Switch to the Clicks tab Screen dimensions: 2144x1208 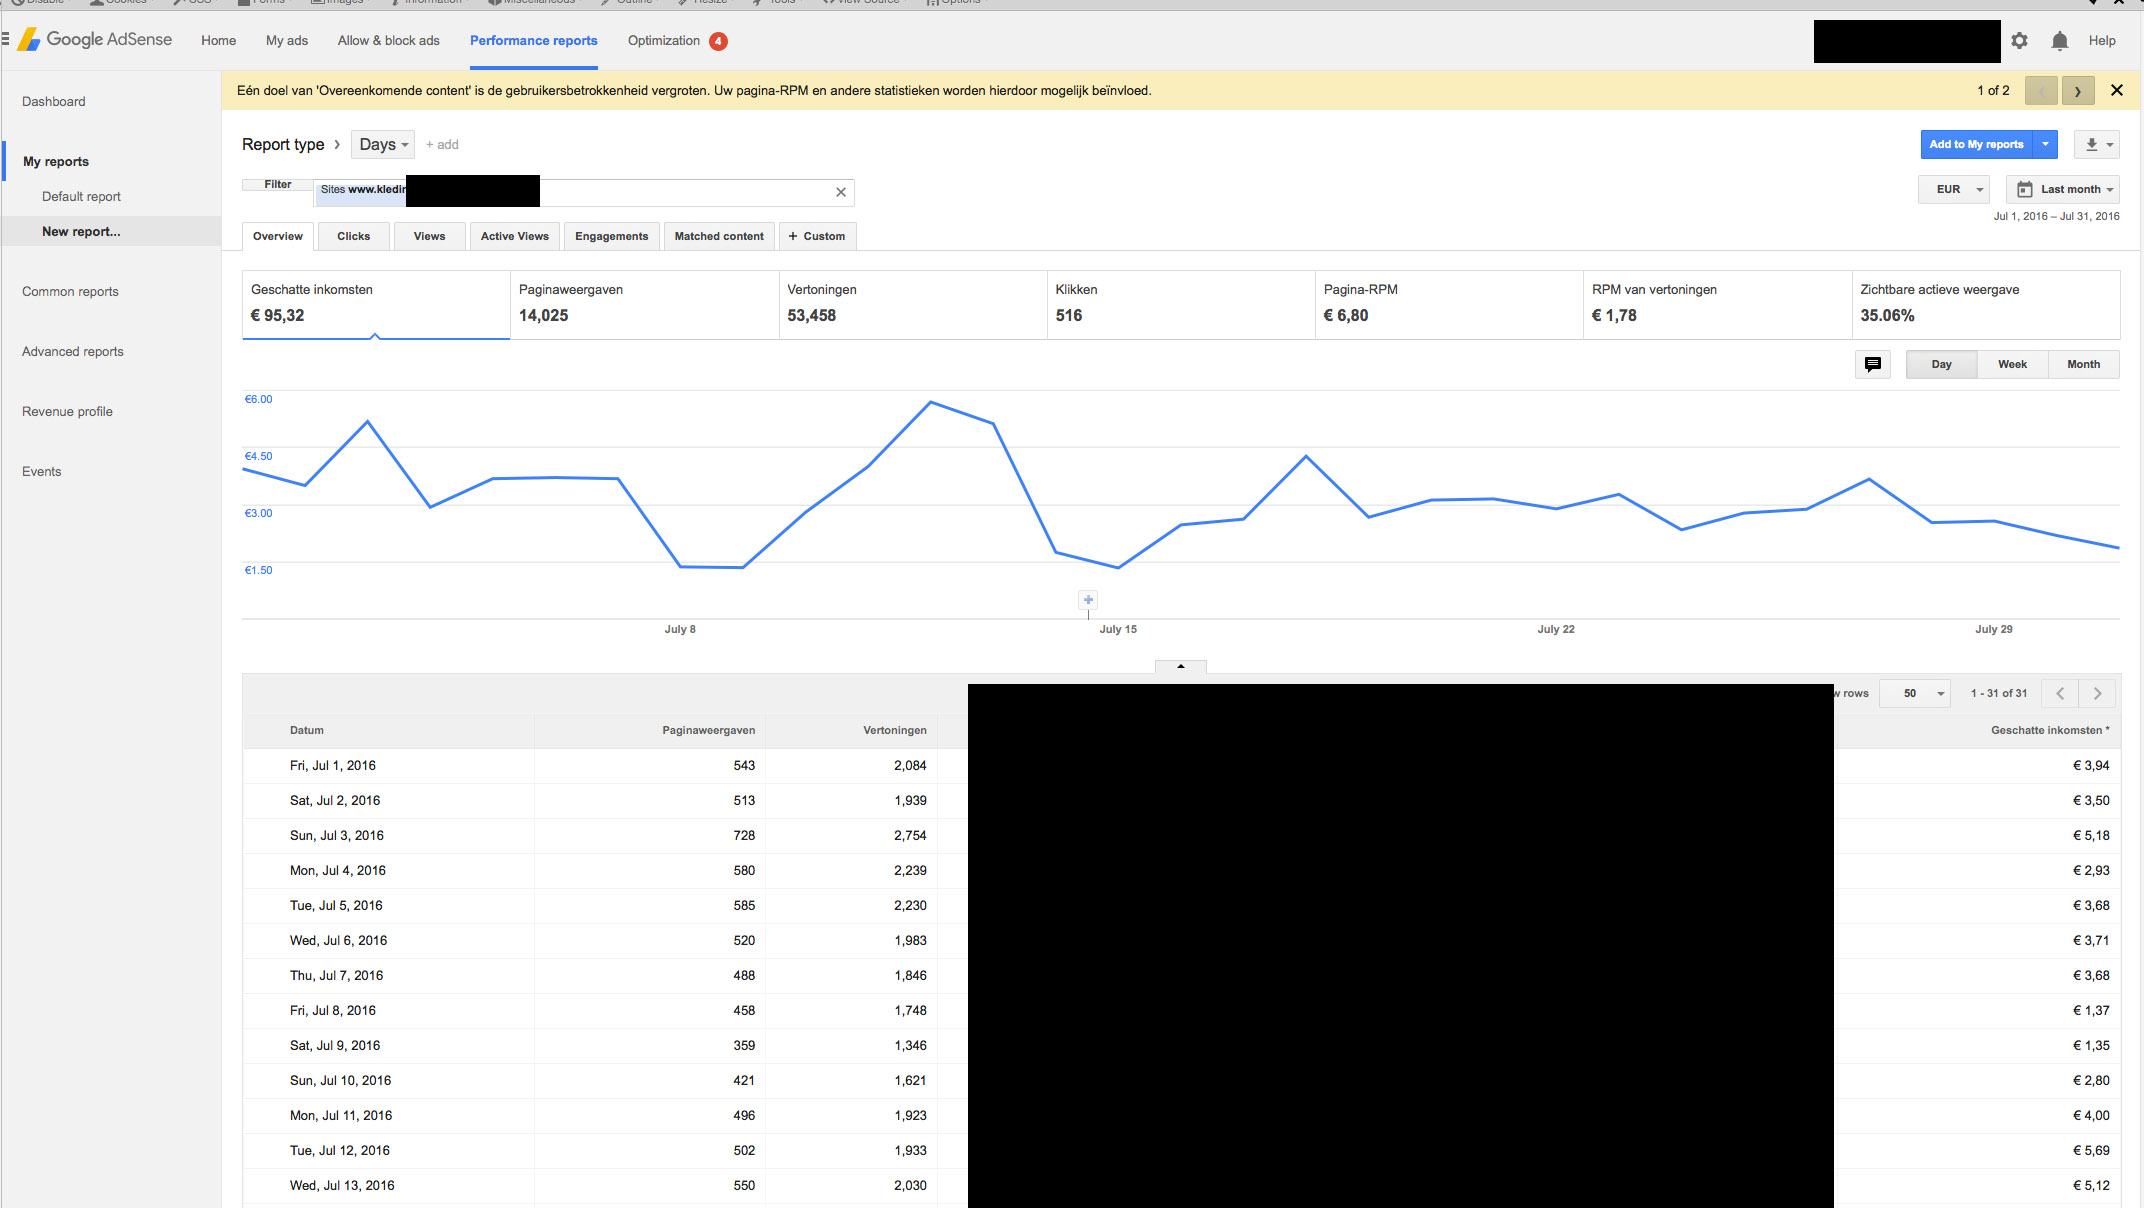click(353, 236)
